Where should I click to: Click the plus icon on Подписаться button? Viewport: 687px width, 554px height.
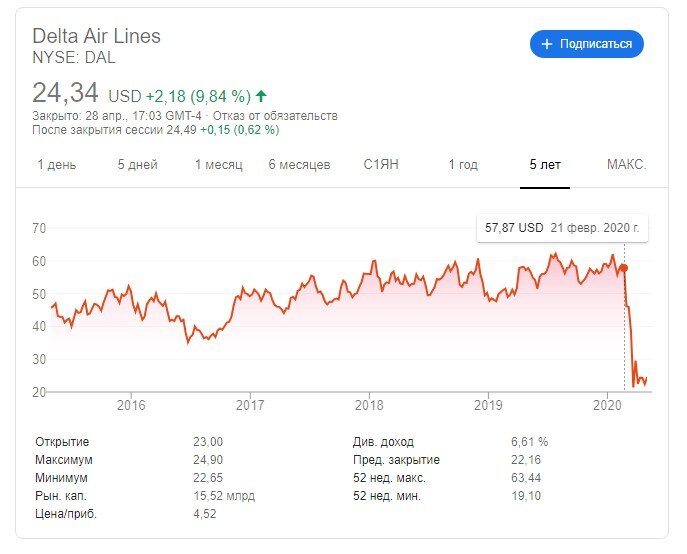[x=547, y=44]
